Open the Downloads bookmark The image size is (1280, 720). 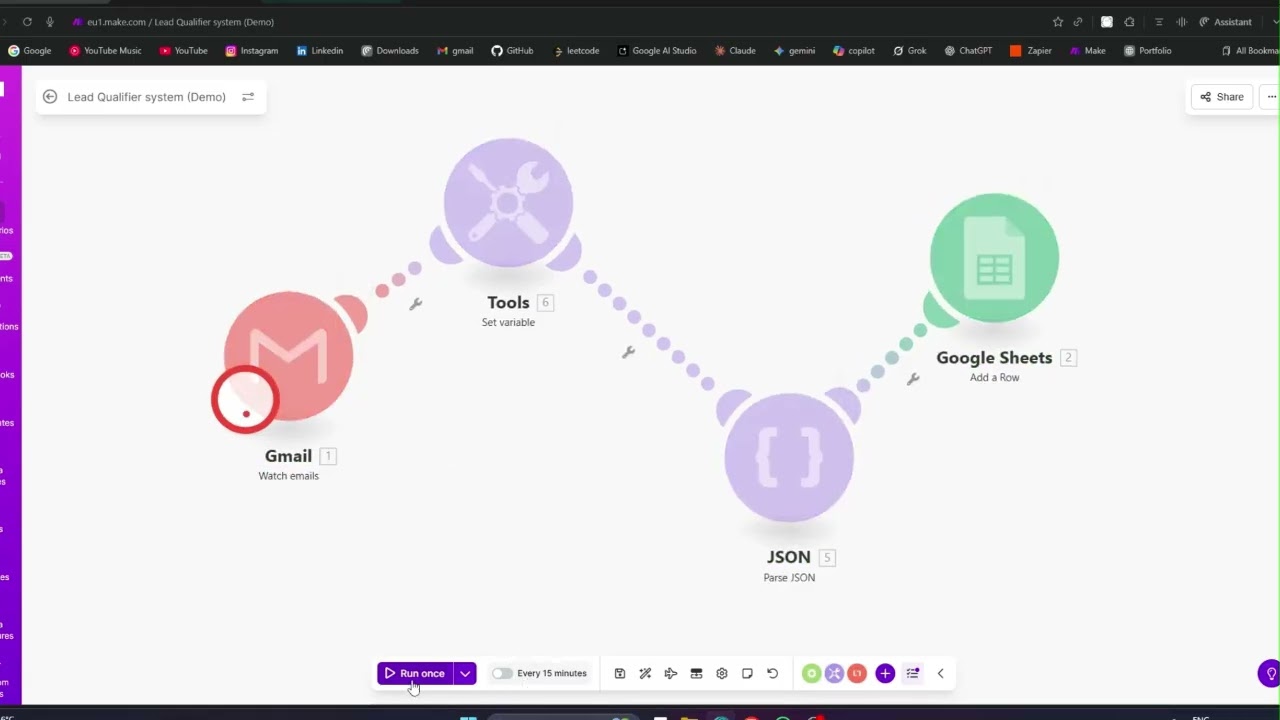click(390, 51)
